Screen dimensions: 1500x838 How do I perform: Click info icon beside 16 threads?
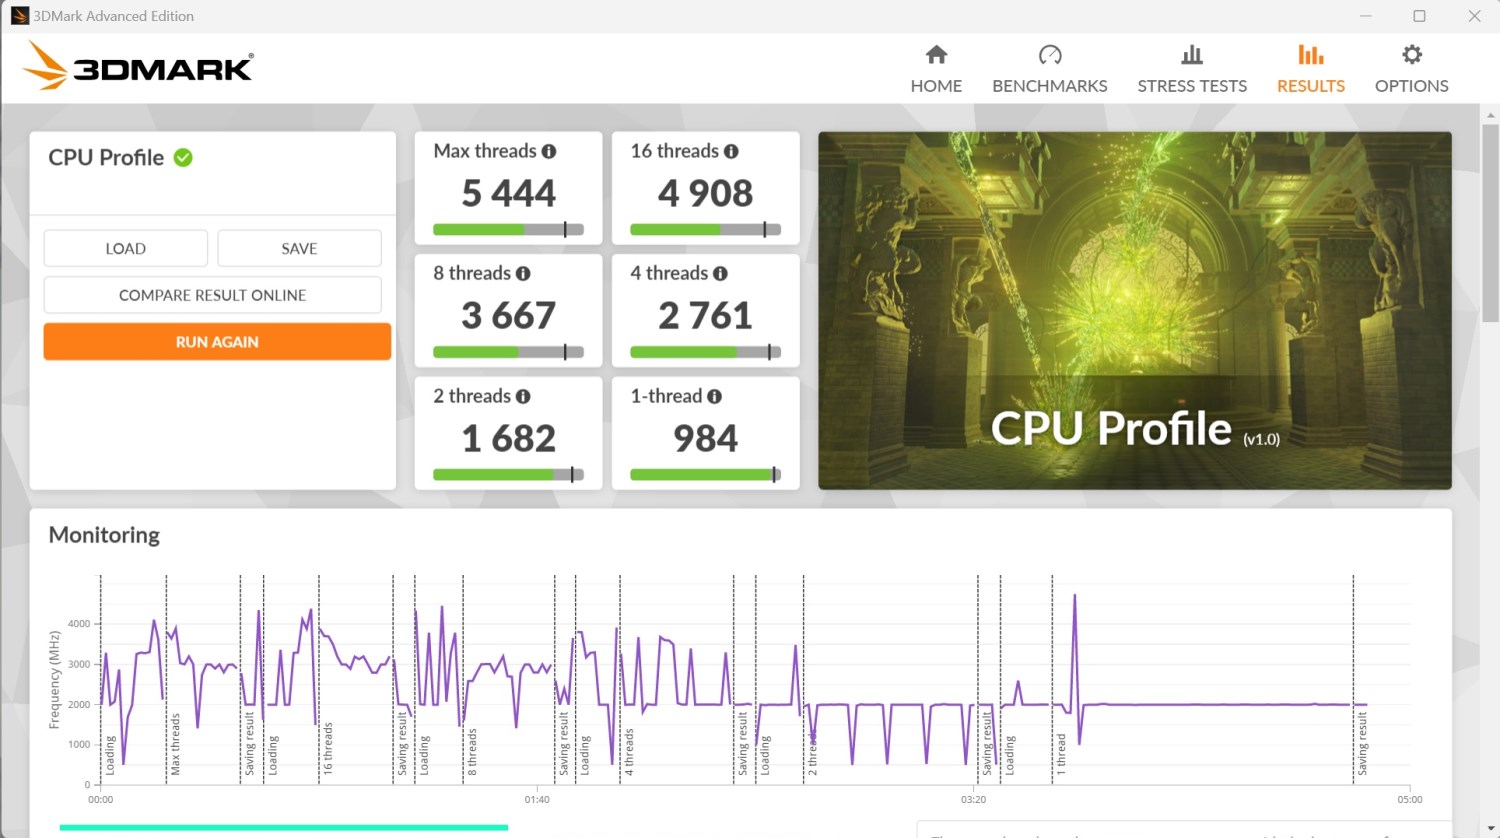pos(731,151)
